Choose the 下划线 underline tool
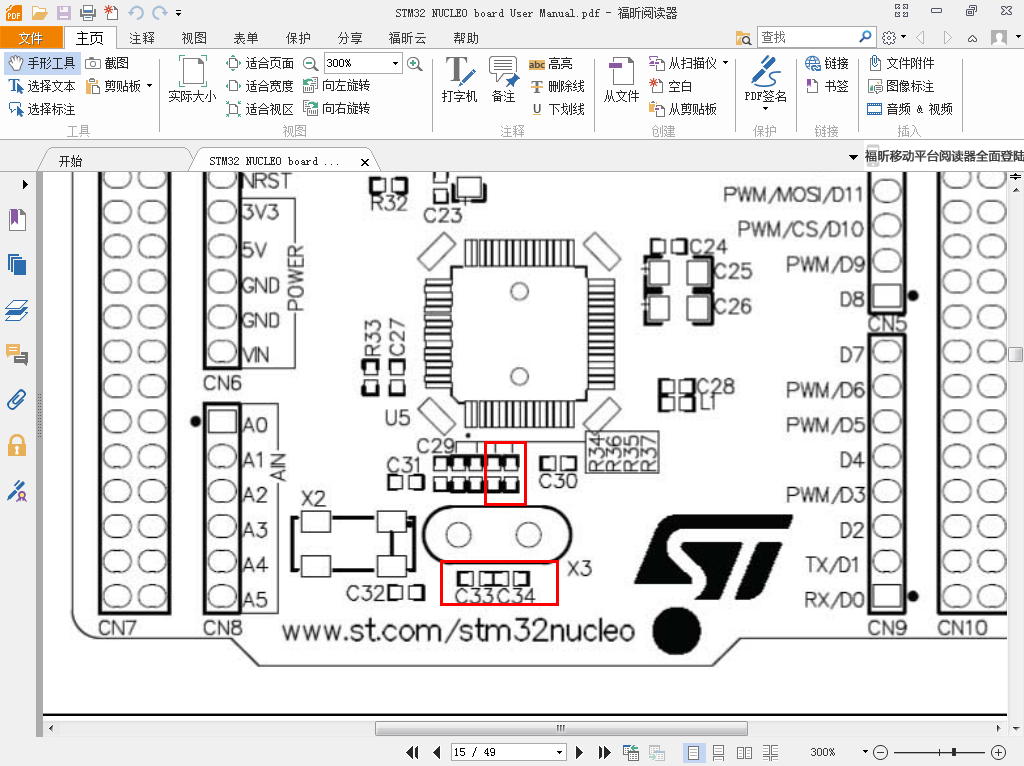 (x=557, y=109)
